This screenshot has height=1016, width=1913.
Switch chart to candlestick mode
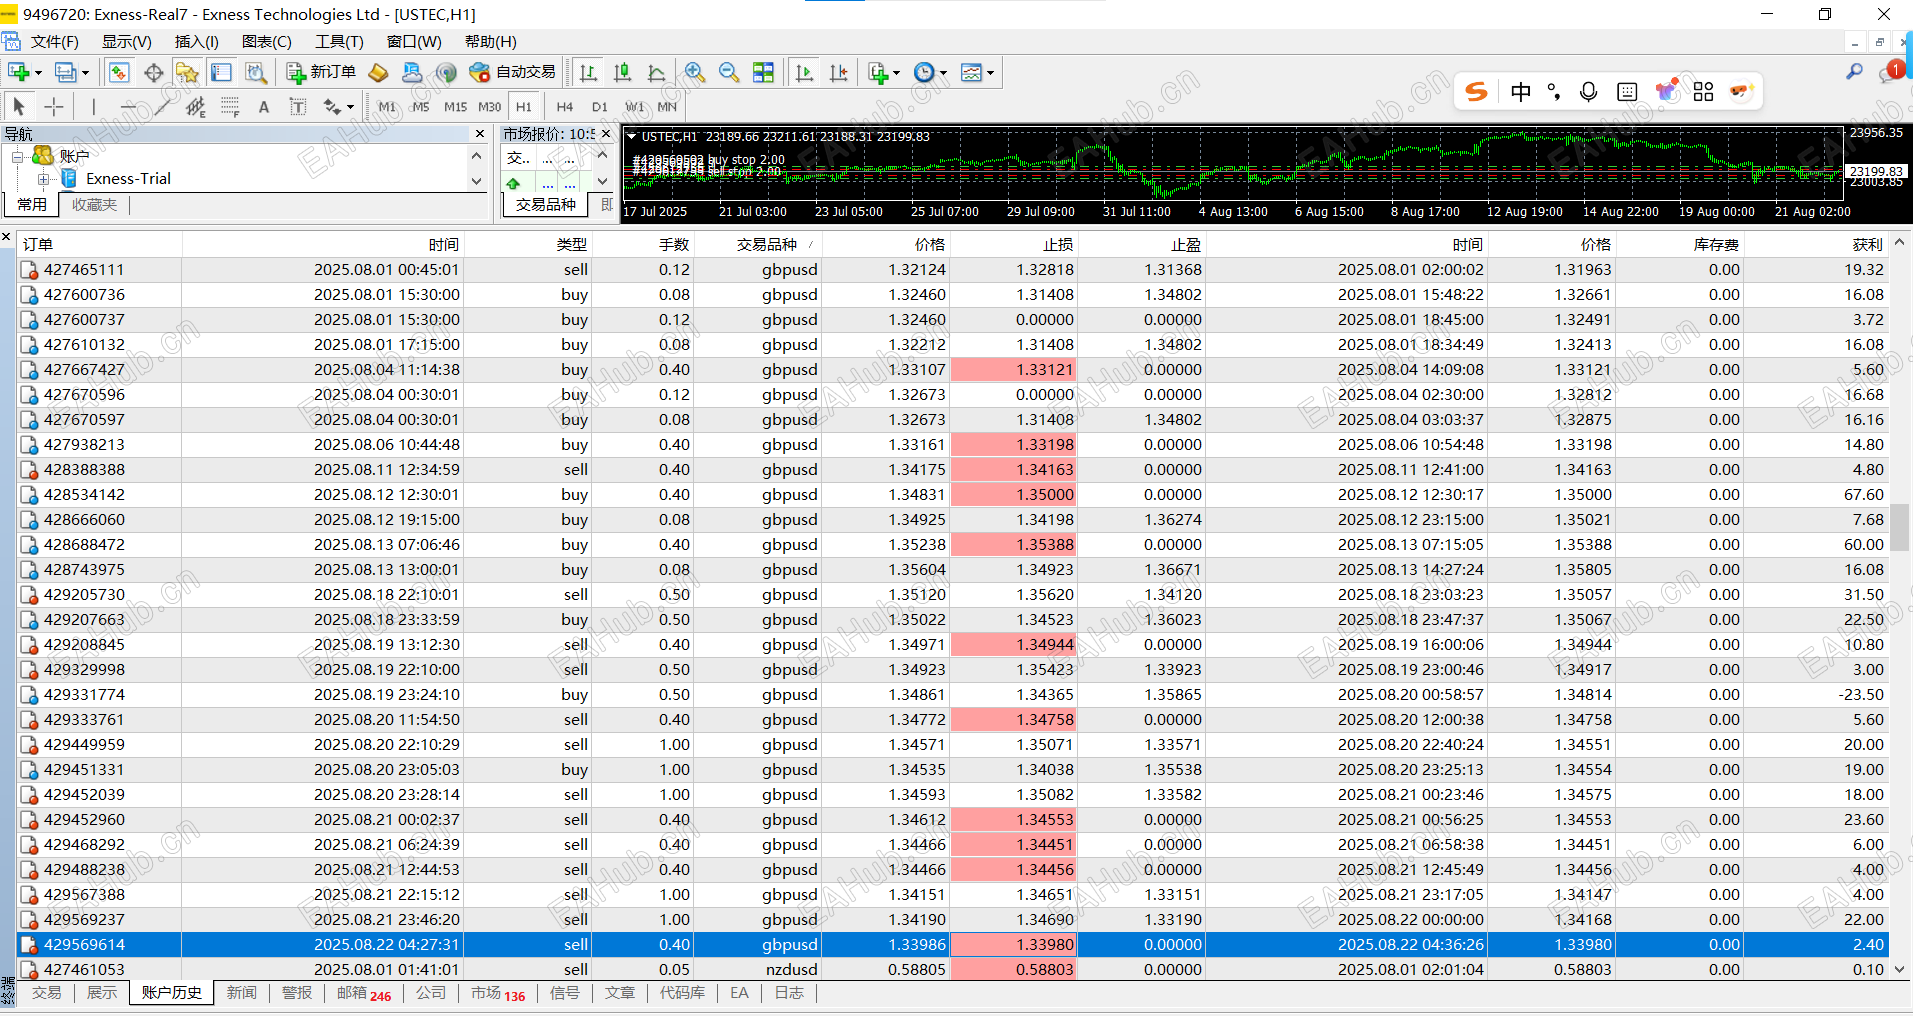pos(622,72)
